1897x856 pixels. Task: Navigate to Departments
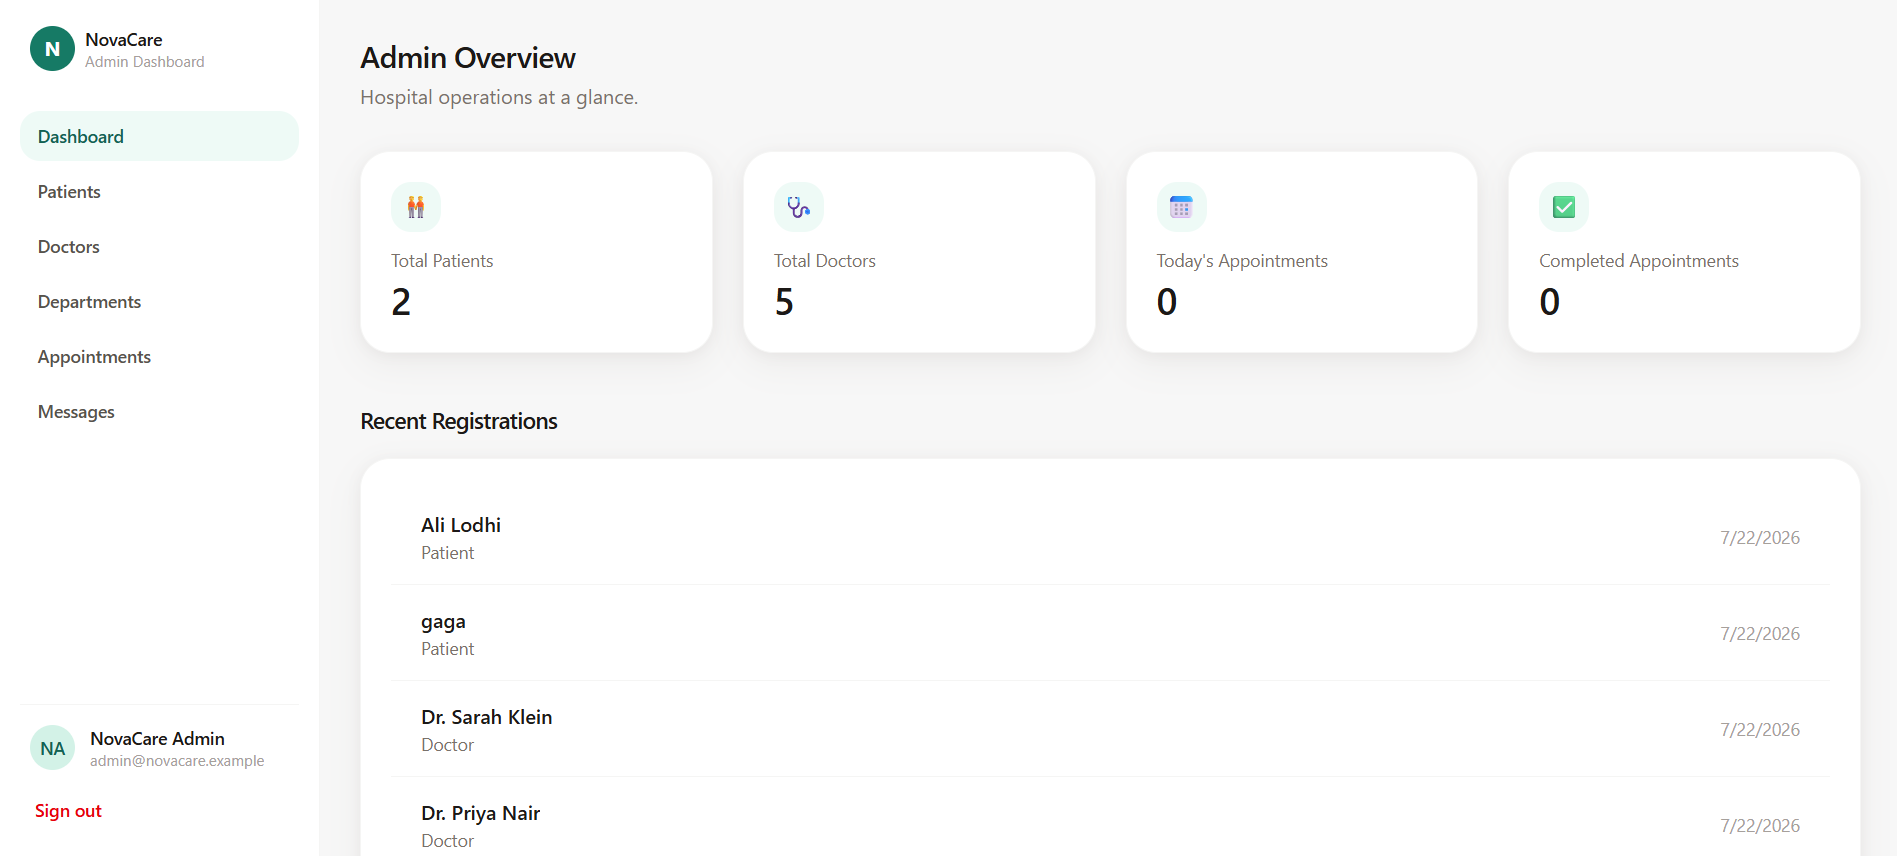(x=159, y=301)
